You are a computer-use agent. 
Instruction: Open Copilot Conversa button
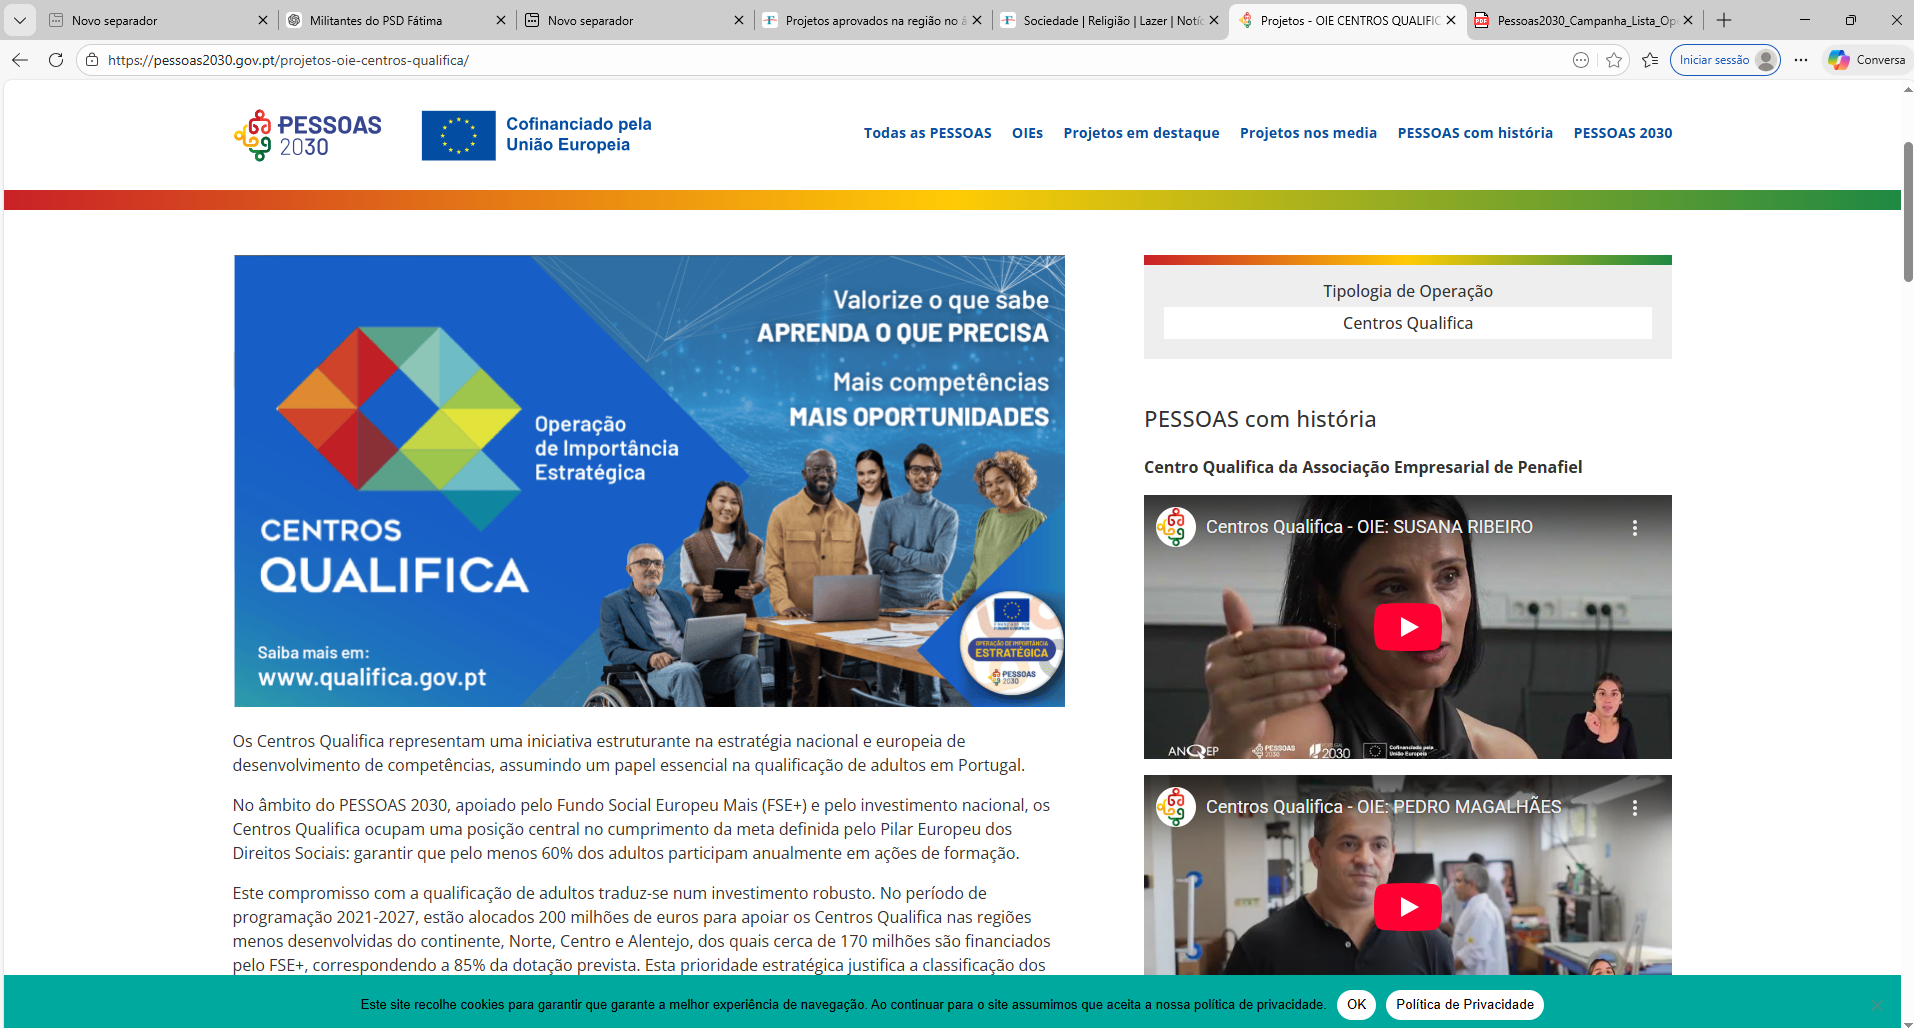tap(1867, 60)
